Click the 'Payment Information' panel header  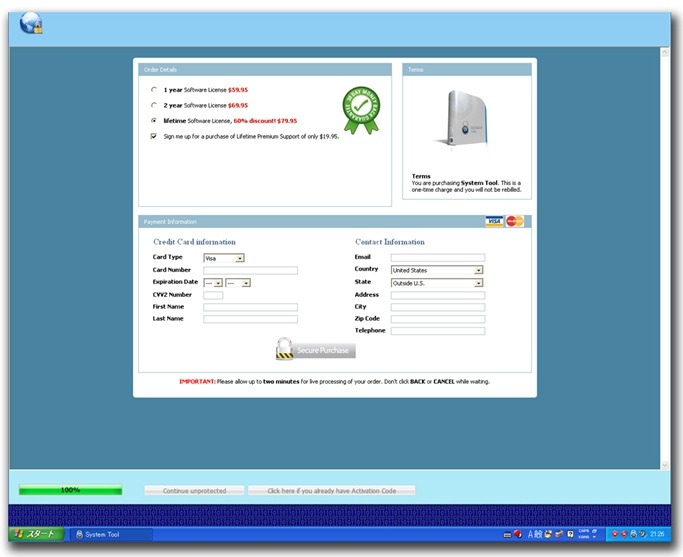coord(335,222)
